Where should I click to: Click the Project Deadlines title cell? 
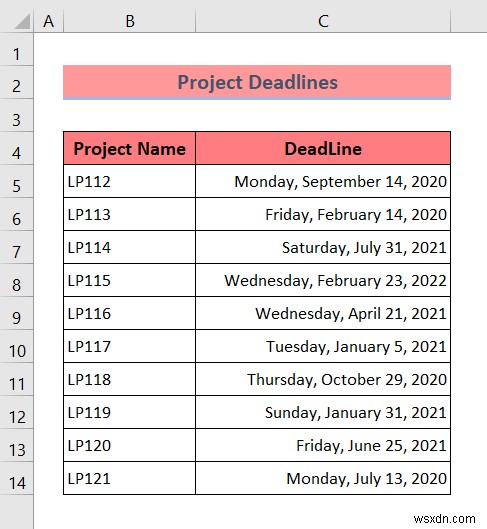pos(257,82)
